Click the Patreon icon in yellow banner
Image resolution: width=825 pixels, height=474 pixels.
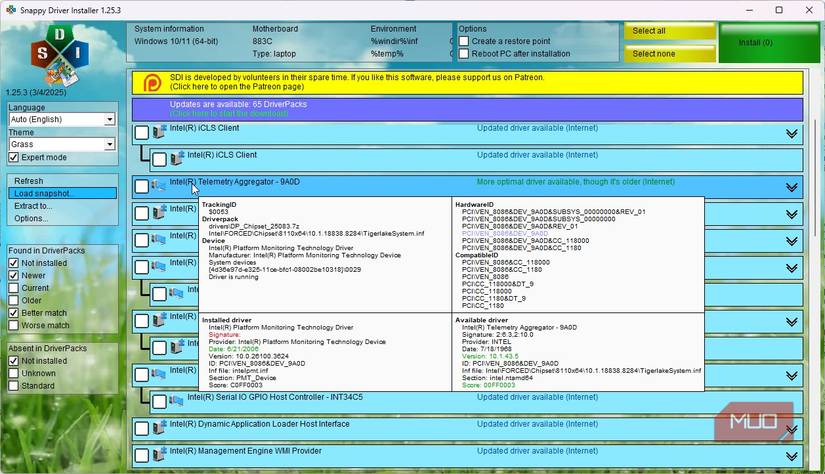click(153, 82)
